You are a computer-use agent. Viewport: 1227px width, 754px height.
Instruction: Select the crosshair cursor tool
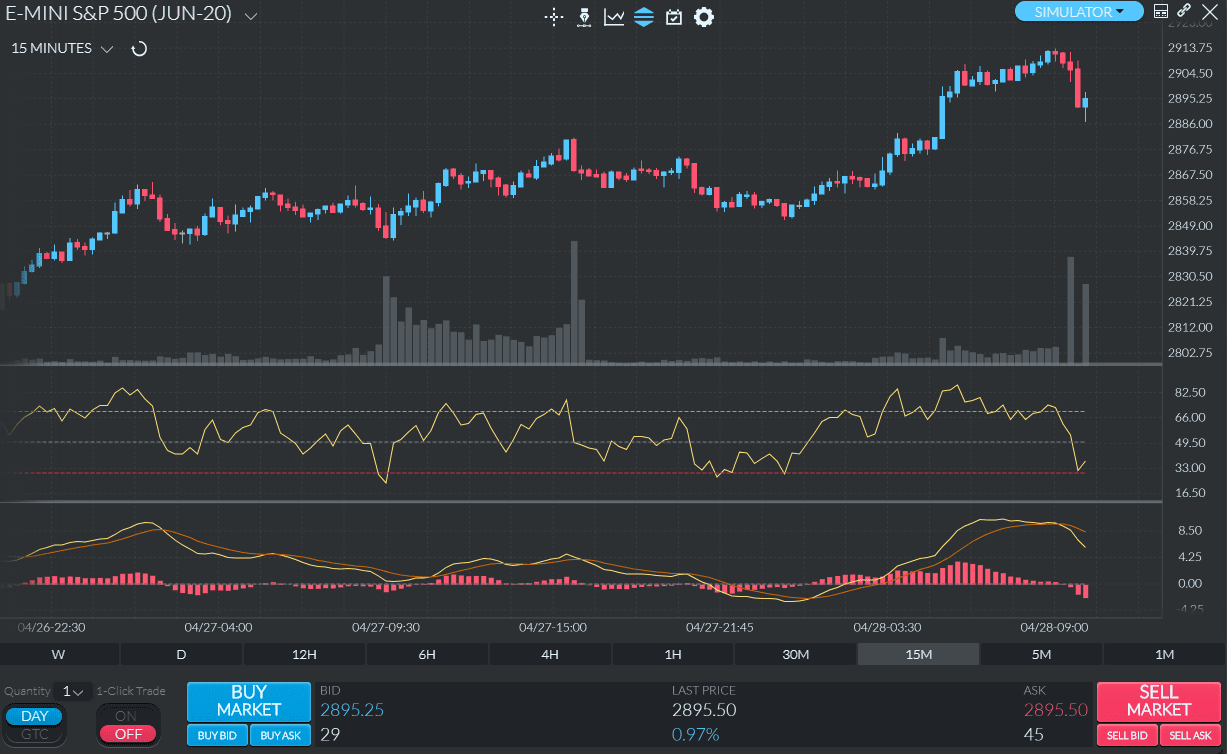point(554,17)
